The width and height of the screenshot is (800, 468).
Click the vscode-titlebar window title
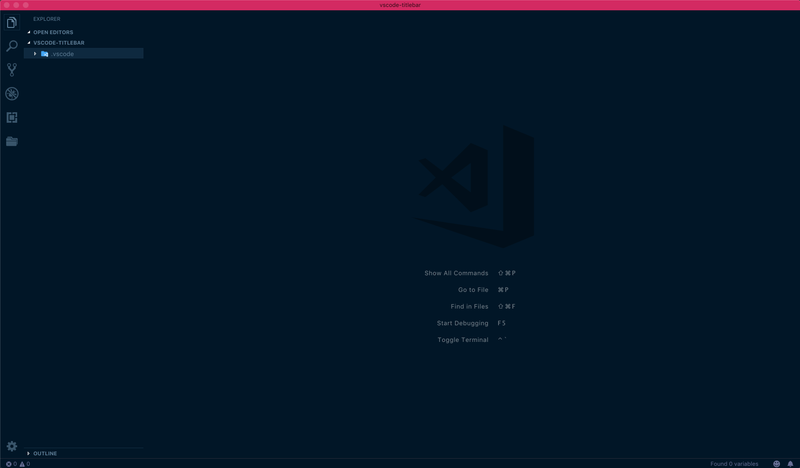(400, 5)
